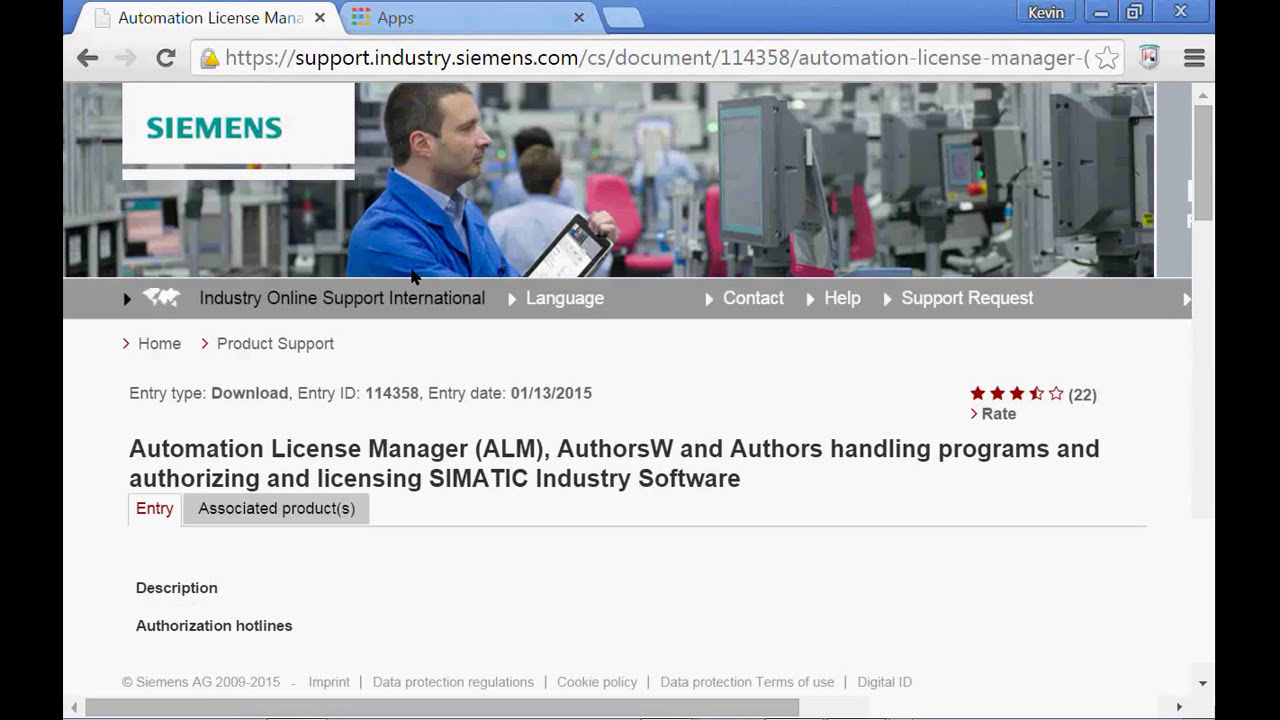The image size is (1280, 720).
Task: Click the Automation License Manager title heading
Action: click(x=614, y=463)
